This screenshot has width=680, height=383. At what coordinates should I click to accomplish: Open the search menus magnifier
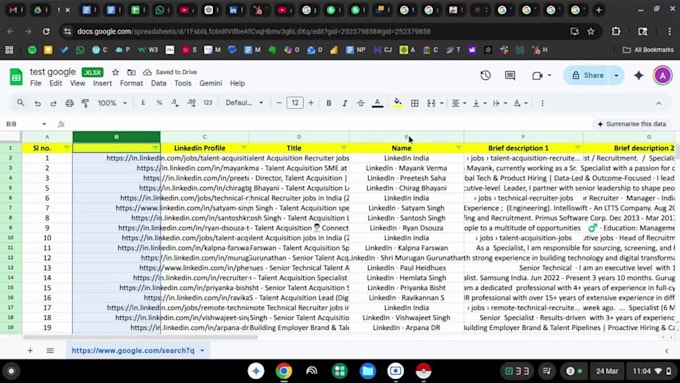pyautogui.click(x=20, y=103)
